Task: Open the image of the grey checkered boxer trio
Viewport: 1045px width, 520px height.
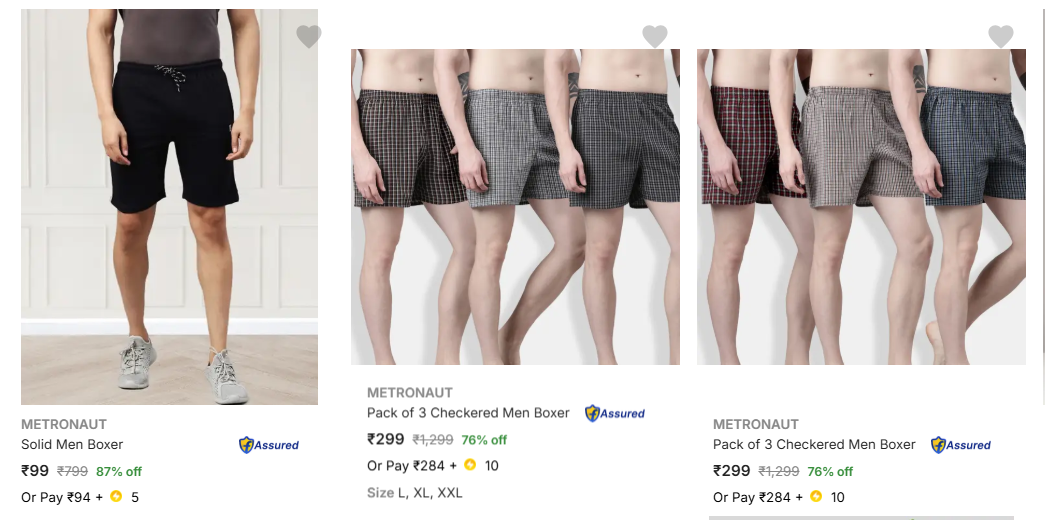Action: tap(515, 207)
